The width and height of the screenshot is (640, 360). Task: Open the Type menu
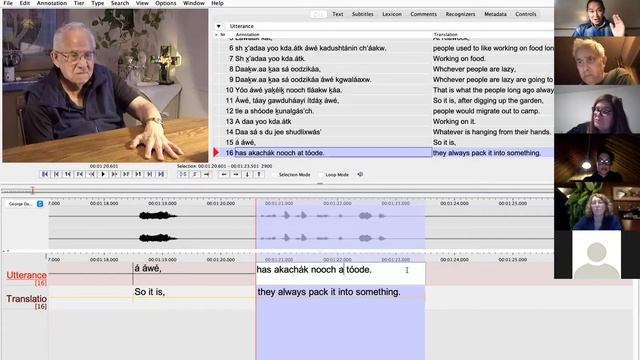98,3
